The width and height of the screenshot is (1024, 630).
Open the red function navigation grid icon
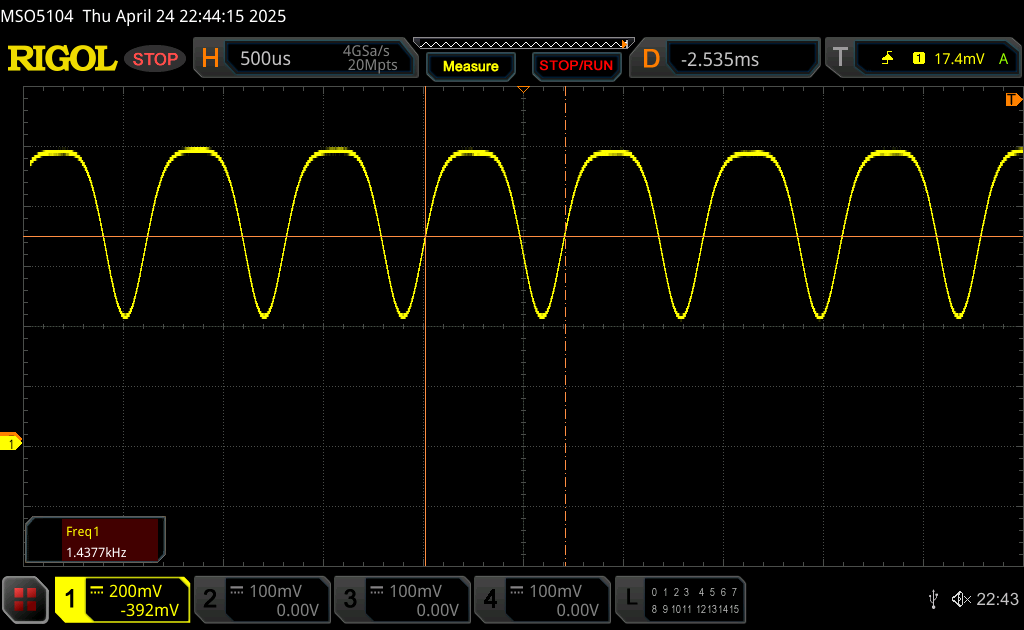coord(25,599)
